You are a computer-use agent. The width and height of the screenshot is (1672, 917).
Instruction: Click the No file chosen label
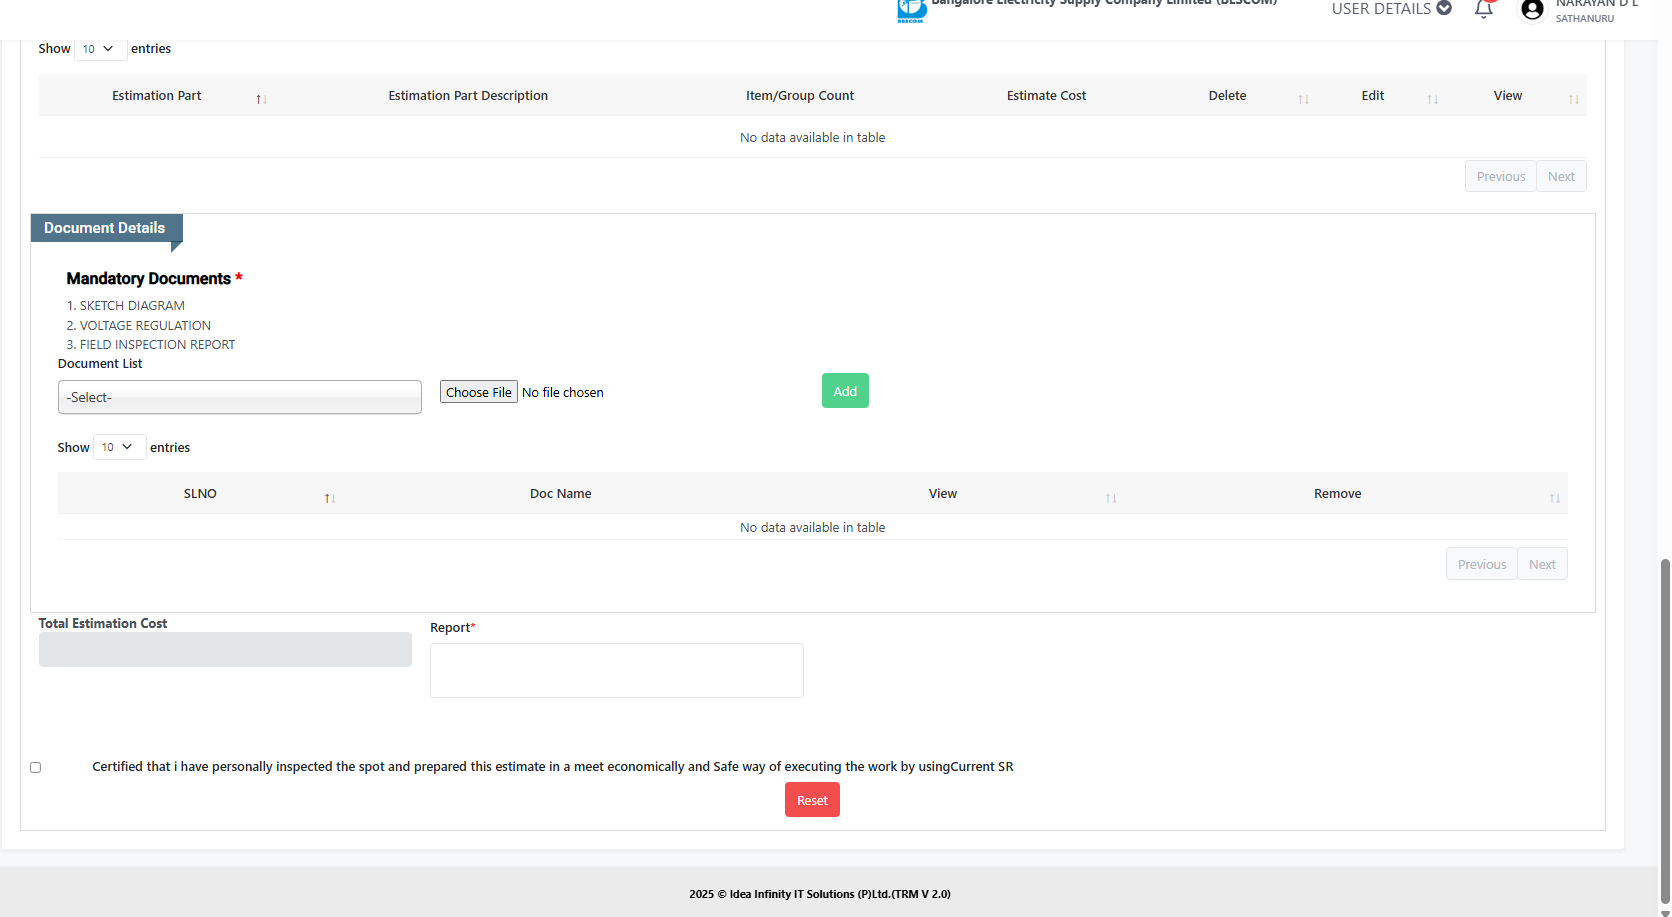click(563, 393)
